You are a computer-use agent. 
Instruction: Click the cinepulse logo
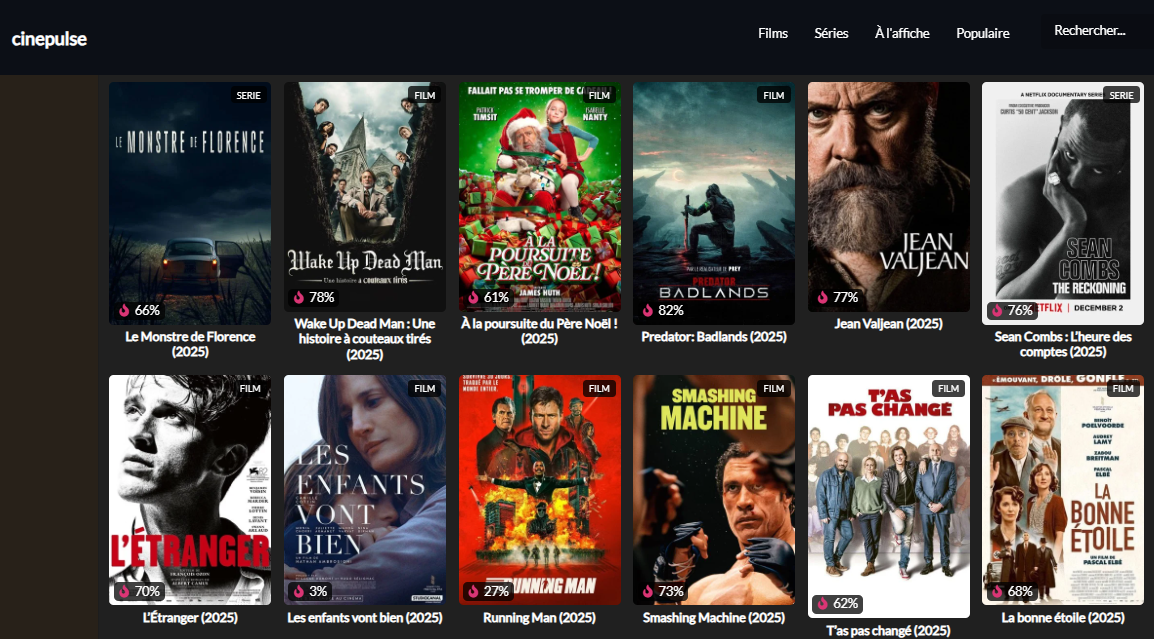point(49,39)
